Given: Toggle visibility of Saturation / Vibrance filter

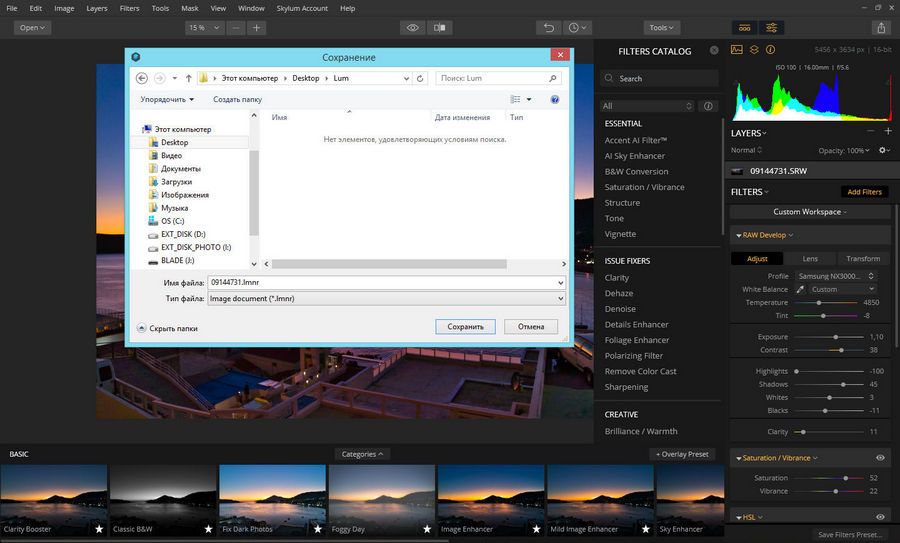Looking at the screenshot, I should [x=880, y=458].
